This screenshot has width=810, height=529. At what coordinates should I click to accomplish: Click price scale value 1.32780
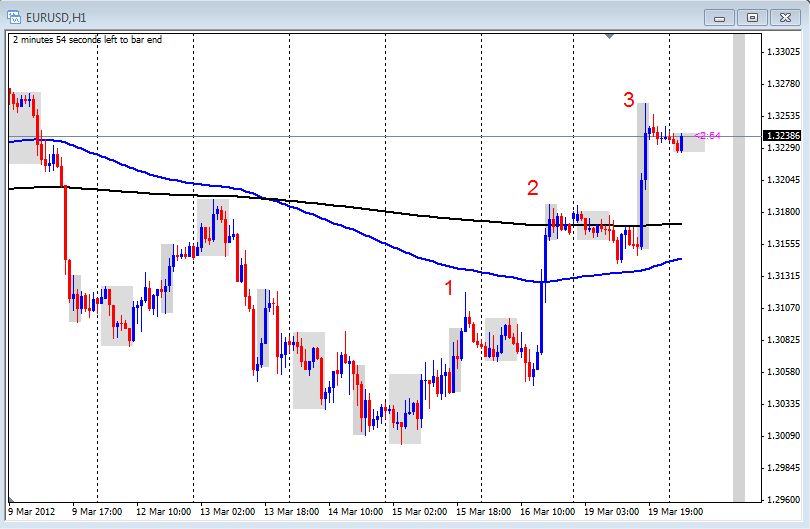783,84
